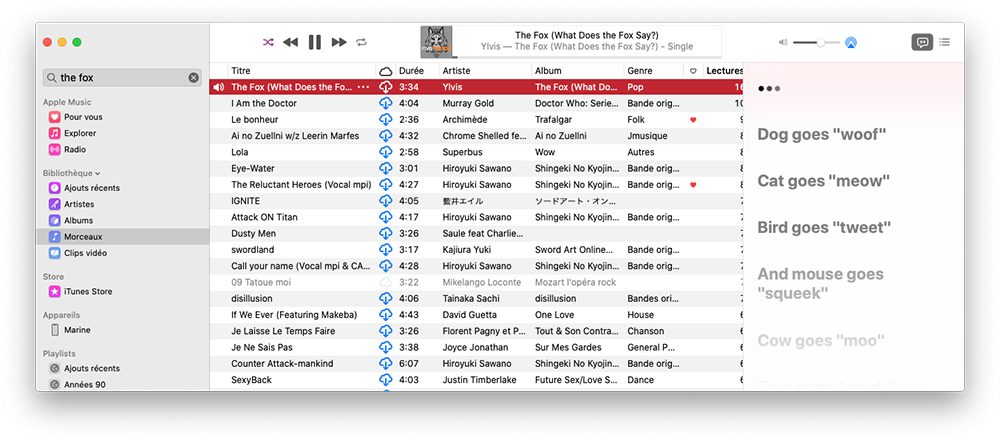Open more options for The Fox row
The image size is (1000, 440).
coord(364,87)
